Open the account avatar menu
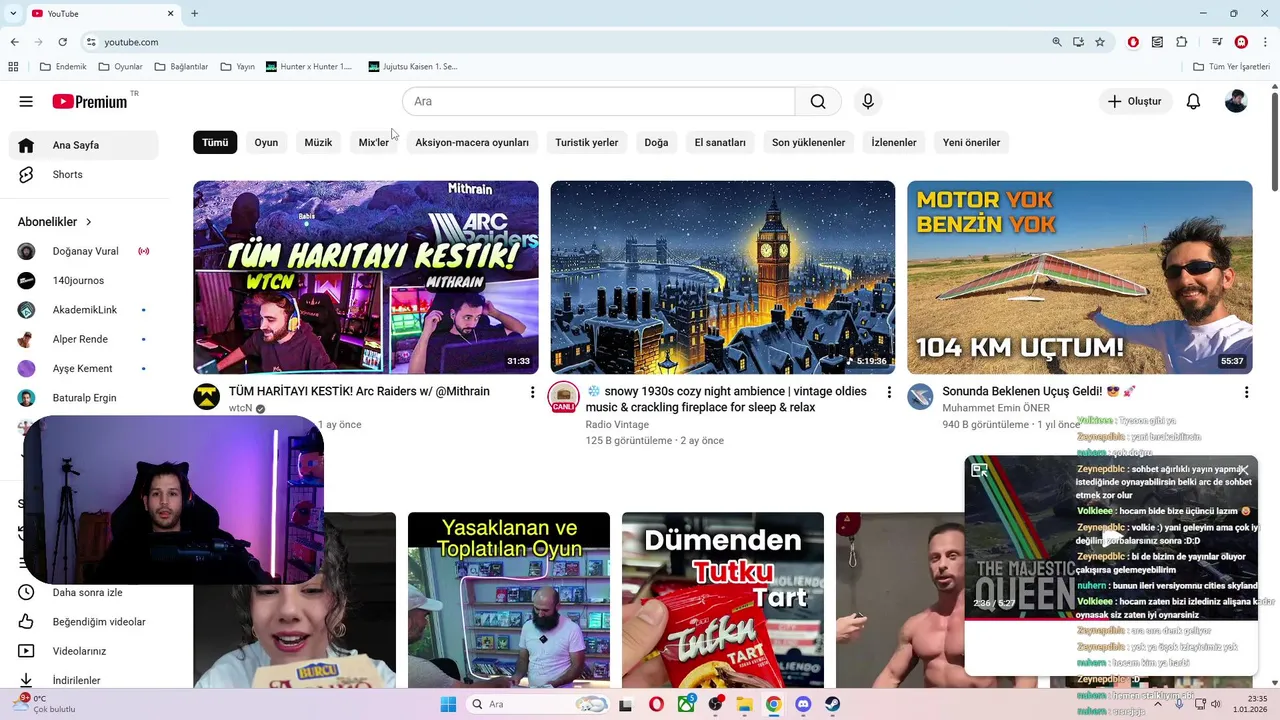The width and height of the screenshot is (1280, 720). point(1236,101)
